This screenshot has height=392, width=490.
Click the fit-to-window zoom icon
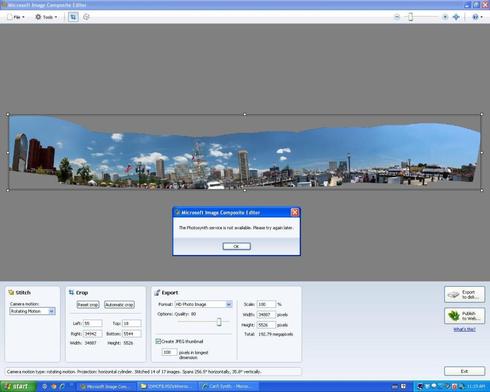tap(456, 17)
